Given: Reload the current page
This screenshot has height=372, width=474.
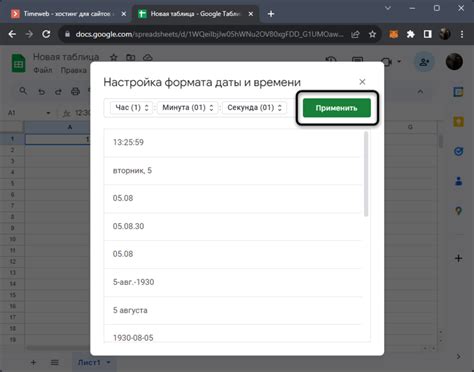Looking at the screenshot, I should [46, 34].
